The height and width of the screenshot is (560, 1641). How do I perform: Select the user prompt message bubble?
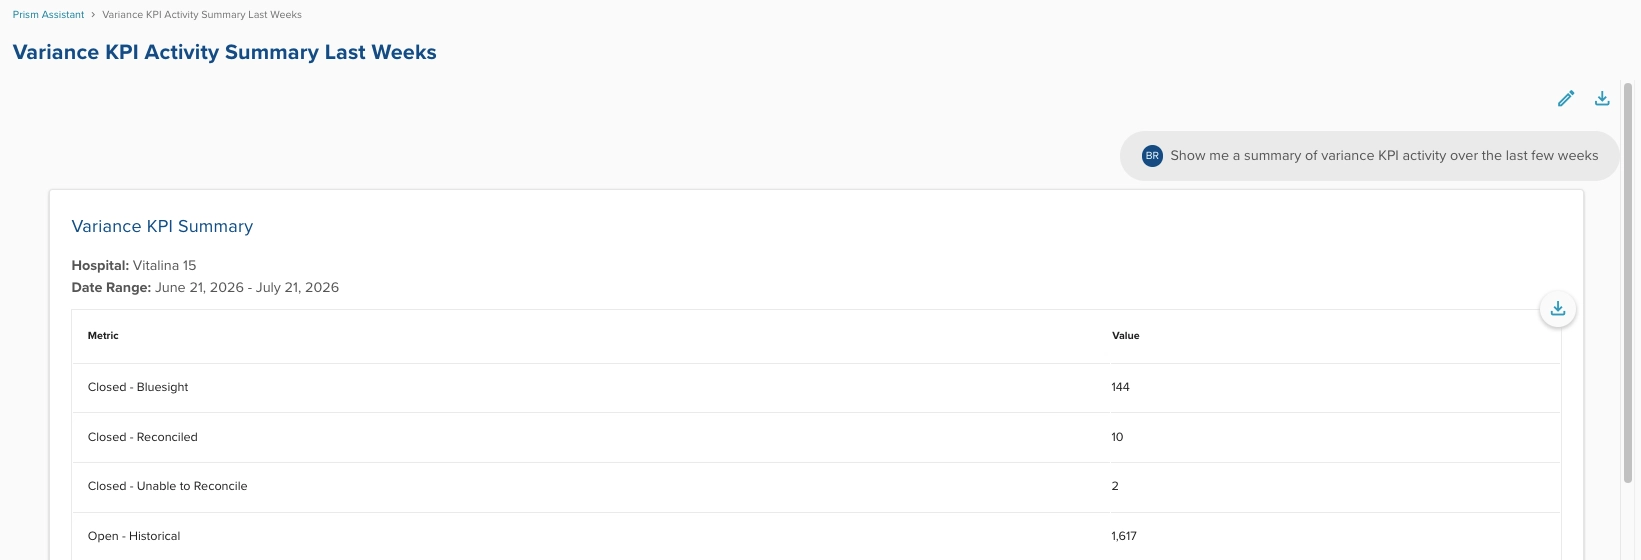(x=1369, y=156)
